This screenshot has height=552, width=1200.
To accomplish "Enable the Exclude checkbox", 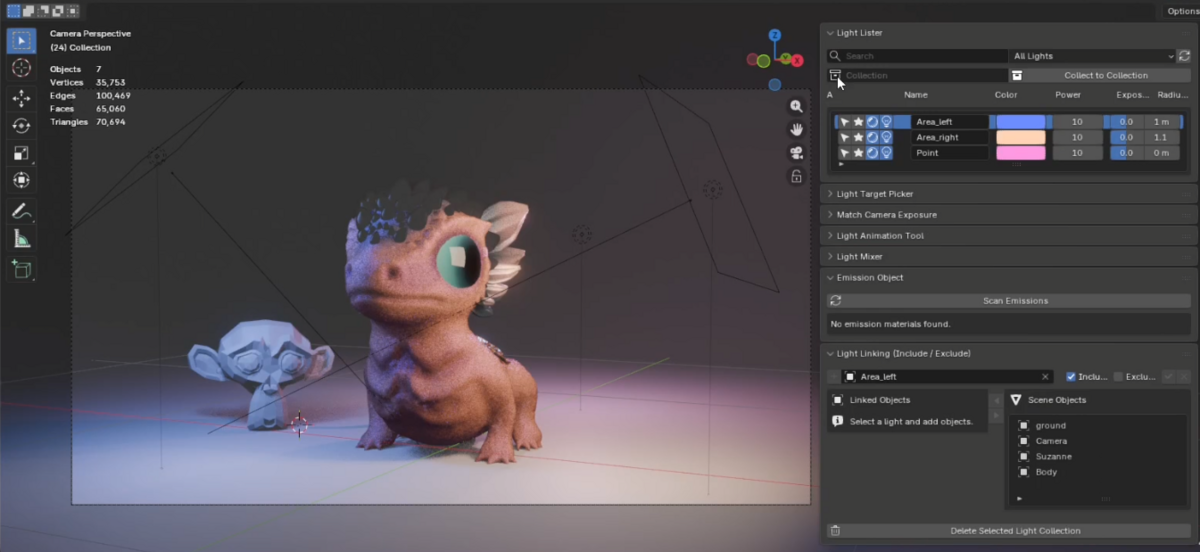I will pos(1118,377).
